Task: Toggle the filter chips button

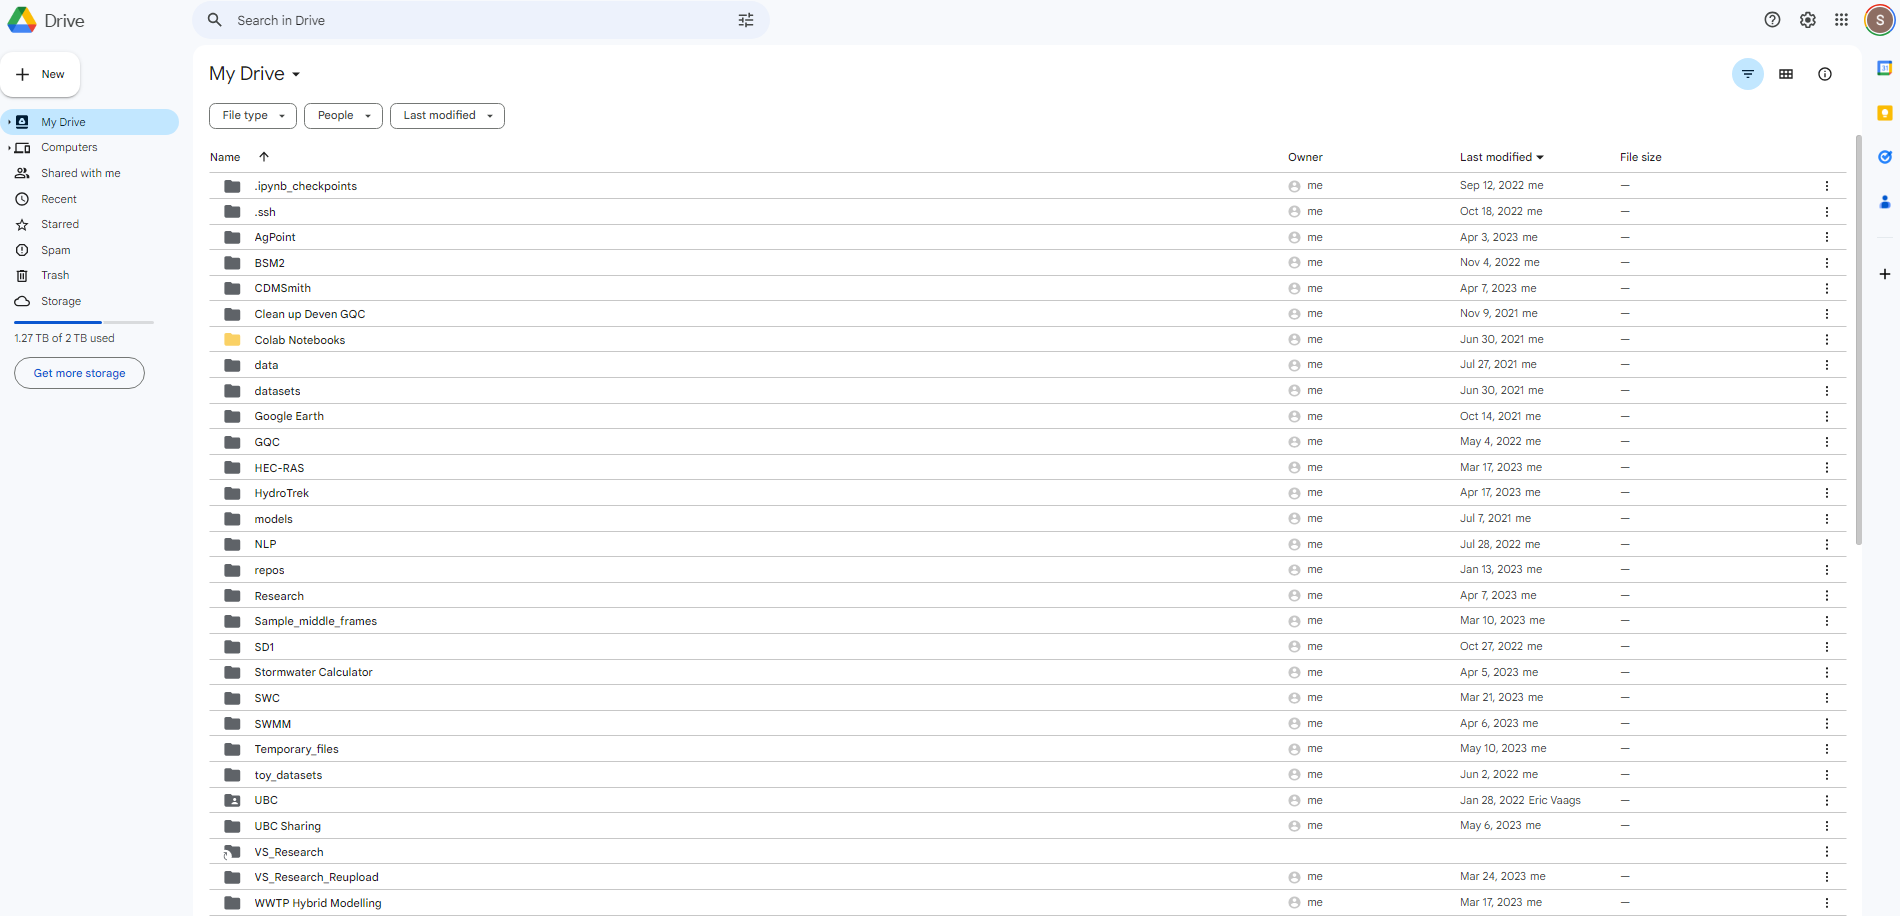Action: (x=1748, y=74)
